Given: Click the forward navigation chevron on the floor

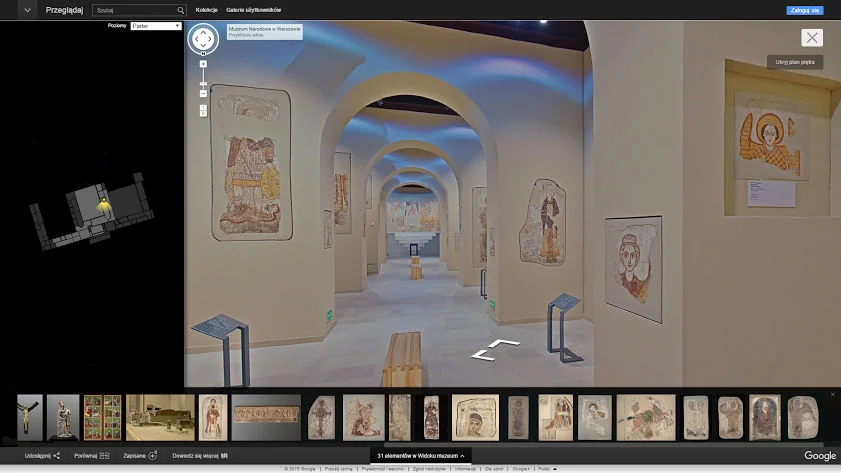Looking at the screenshot, I should pyautogui.click(x=504, y=343).
